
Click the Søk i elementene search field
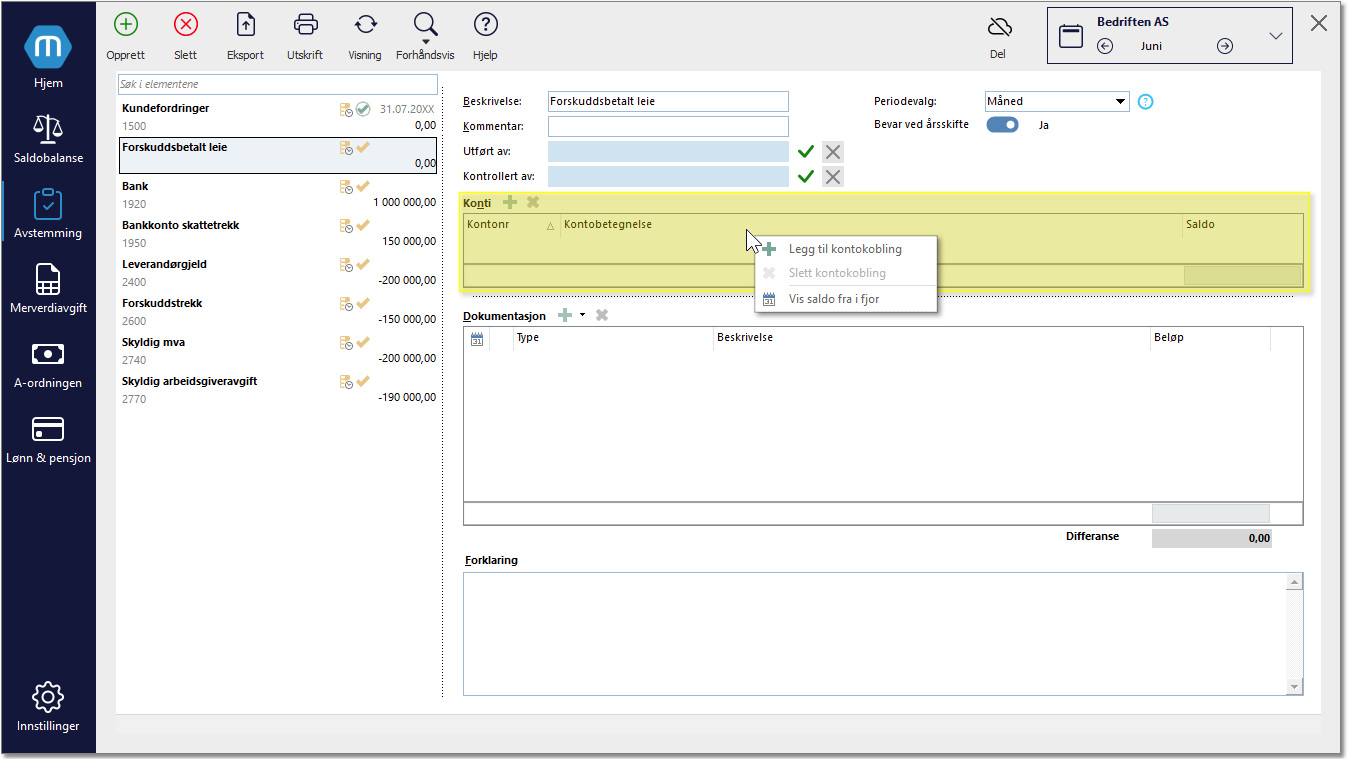point(278,85)
